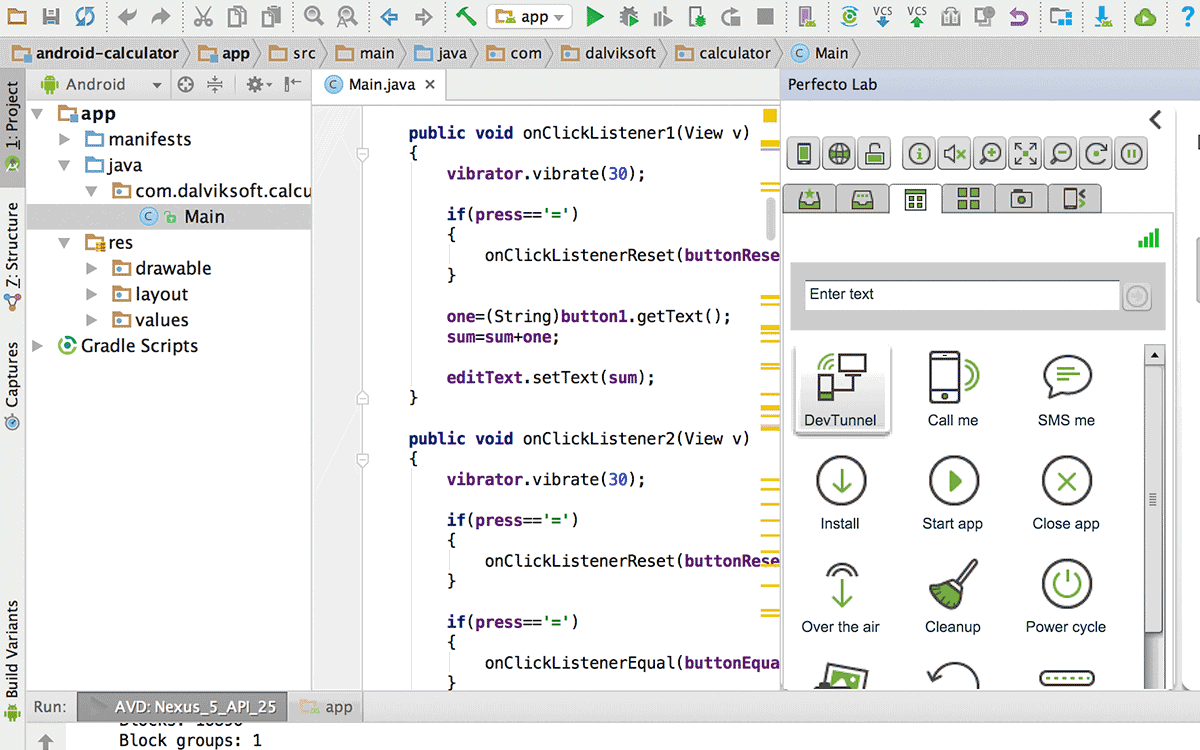
Task: Expand the values folder
Action: [91, 320]
